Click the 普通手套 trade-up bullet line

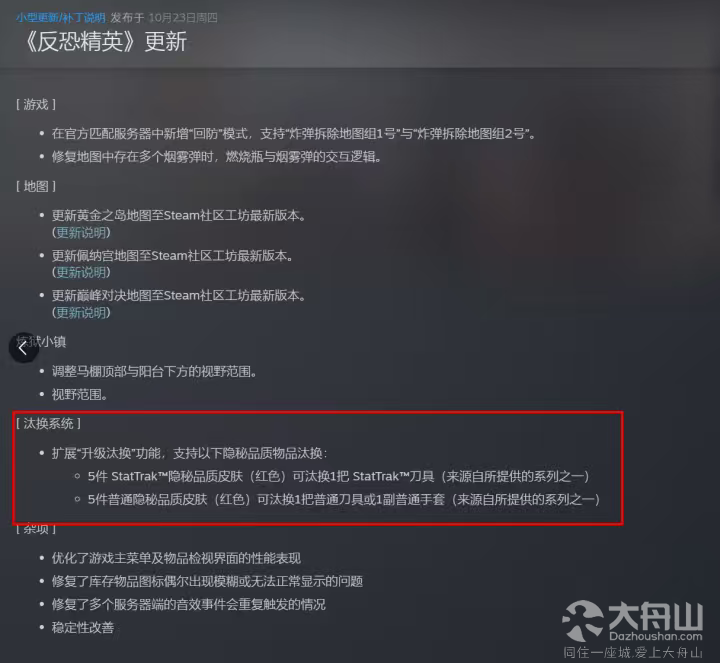[344, 500]
